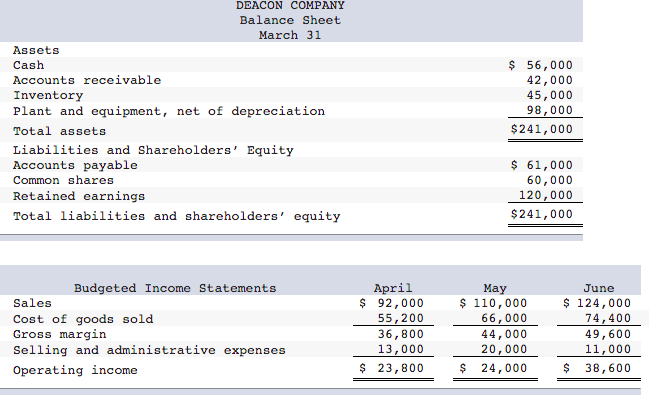Select the Assets section label
This screenshot has height=414, width=659.
36,50
